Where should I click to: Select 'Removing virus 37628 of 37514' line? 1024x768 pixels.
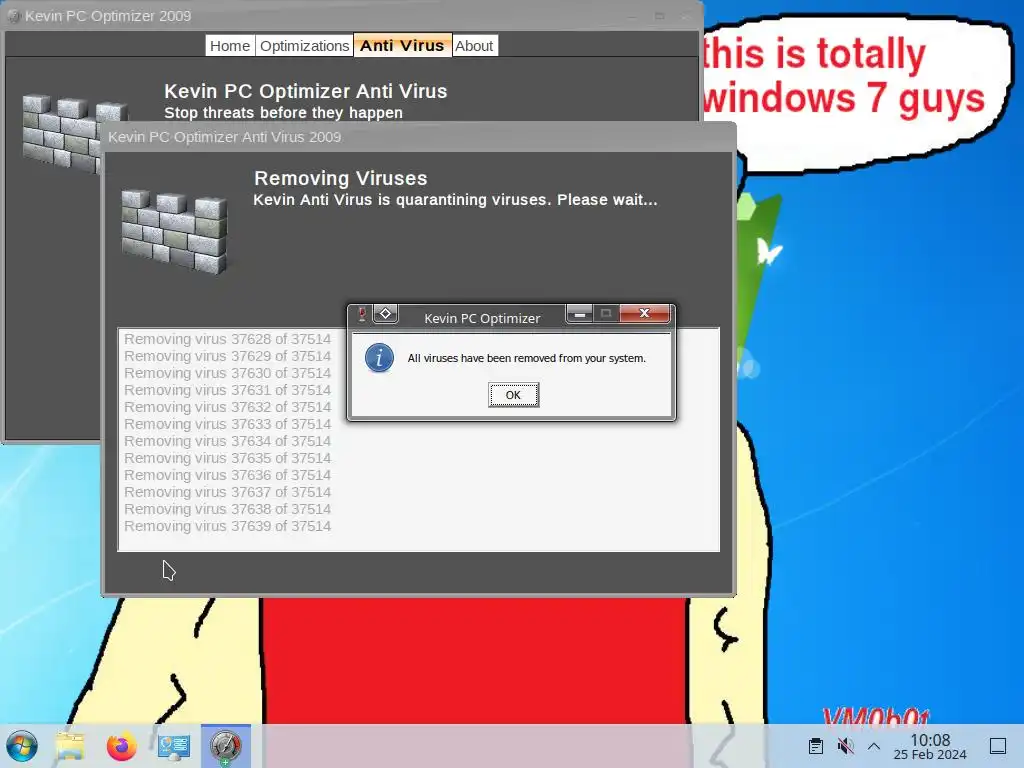click(x=227, y=339)
